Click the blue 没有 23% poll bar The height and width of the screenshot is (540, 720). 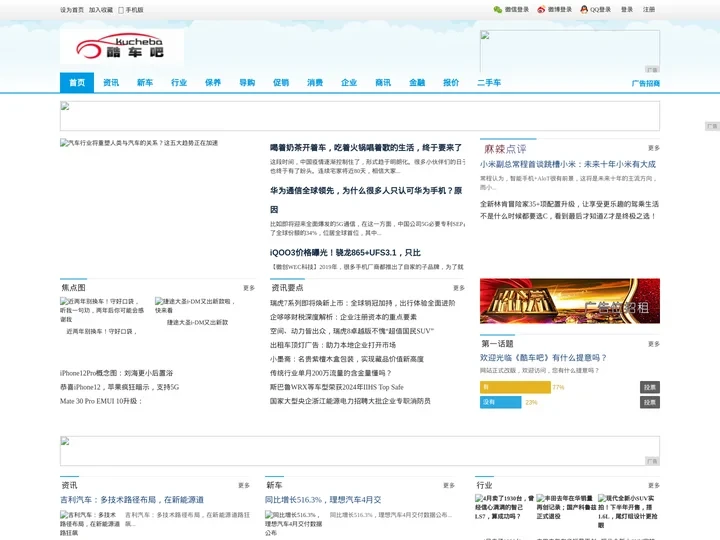click(x=501, y=402)
